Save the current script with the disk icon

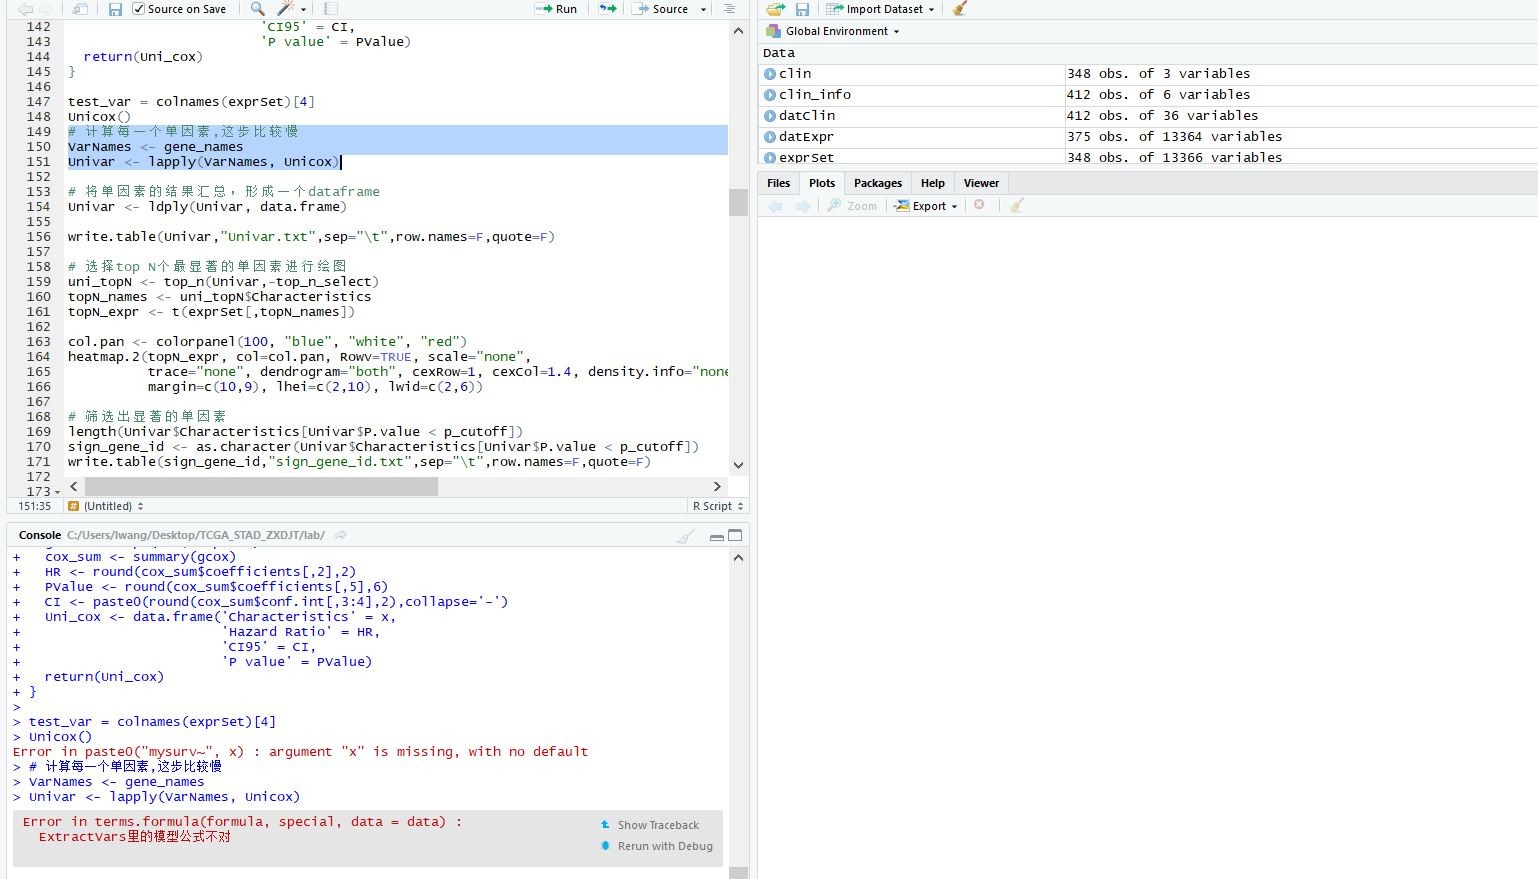[x=115, y=9]
